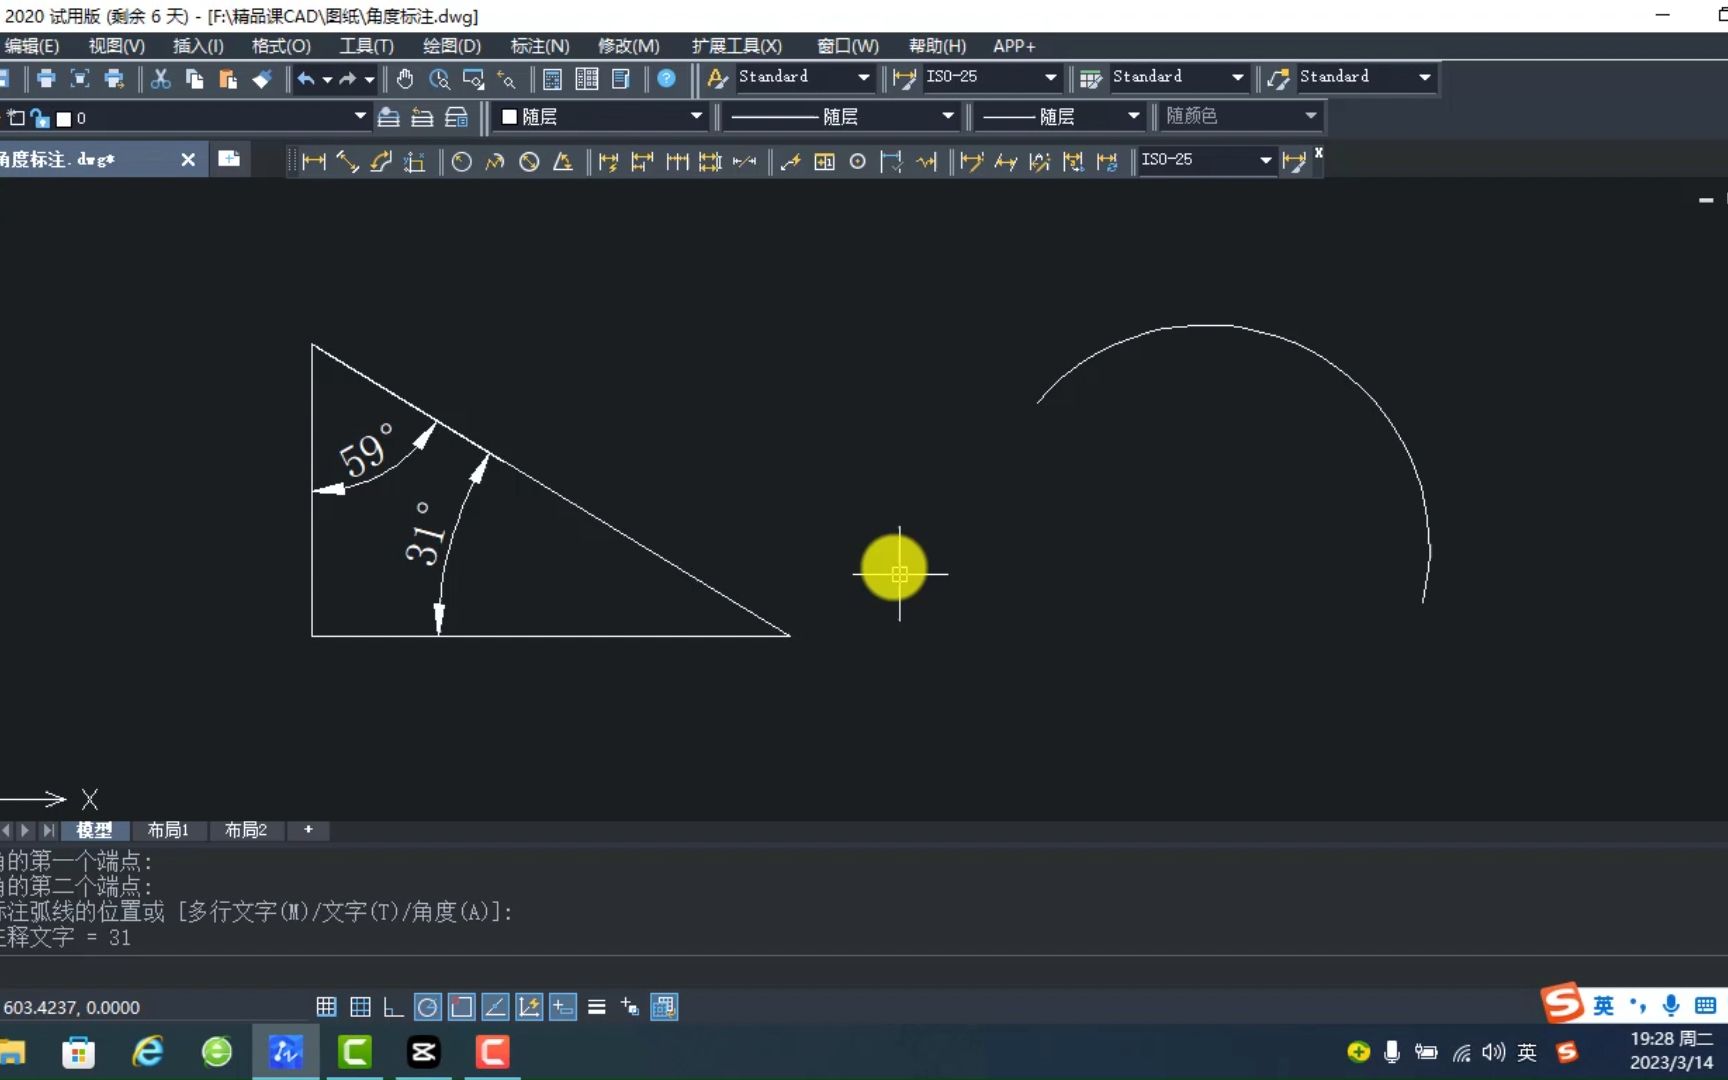Select the Aligned Dimension tool
This screenshot has height=1080, width=1728.
[347, 161]
